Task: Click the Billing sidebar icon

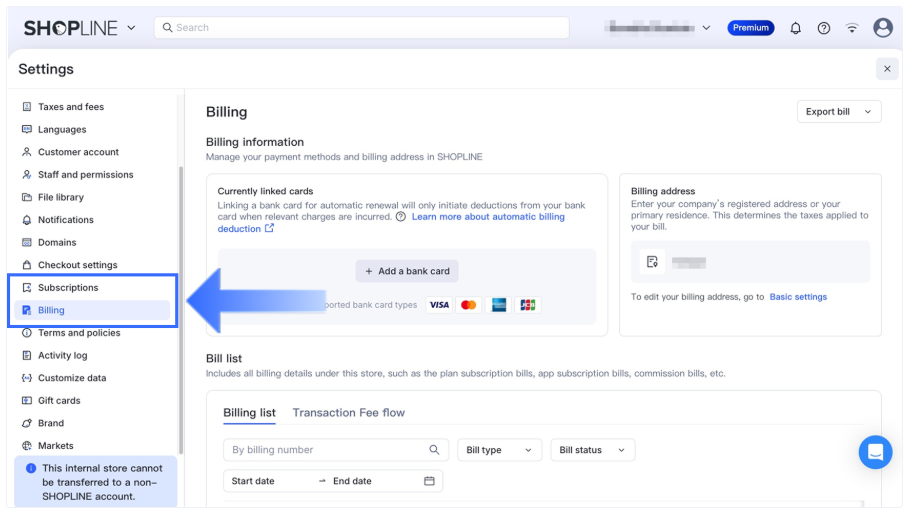Action: click(x=27, y=310)
